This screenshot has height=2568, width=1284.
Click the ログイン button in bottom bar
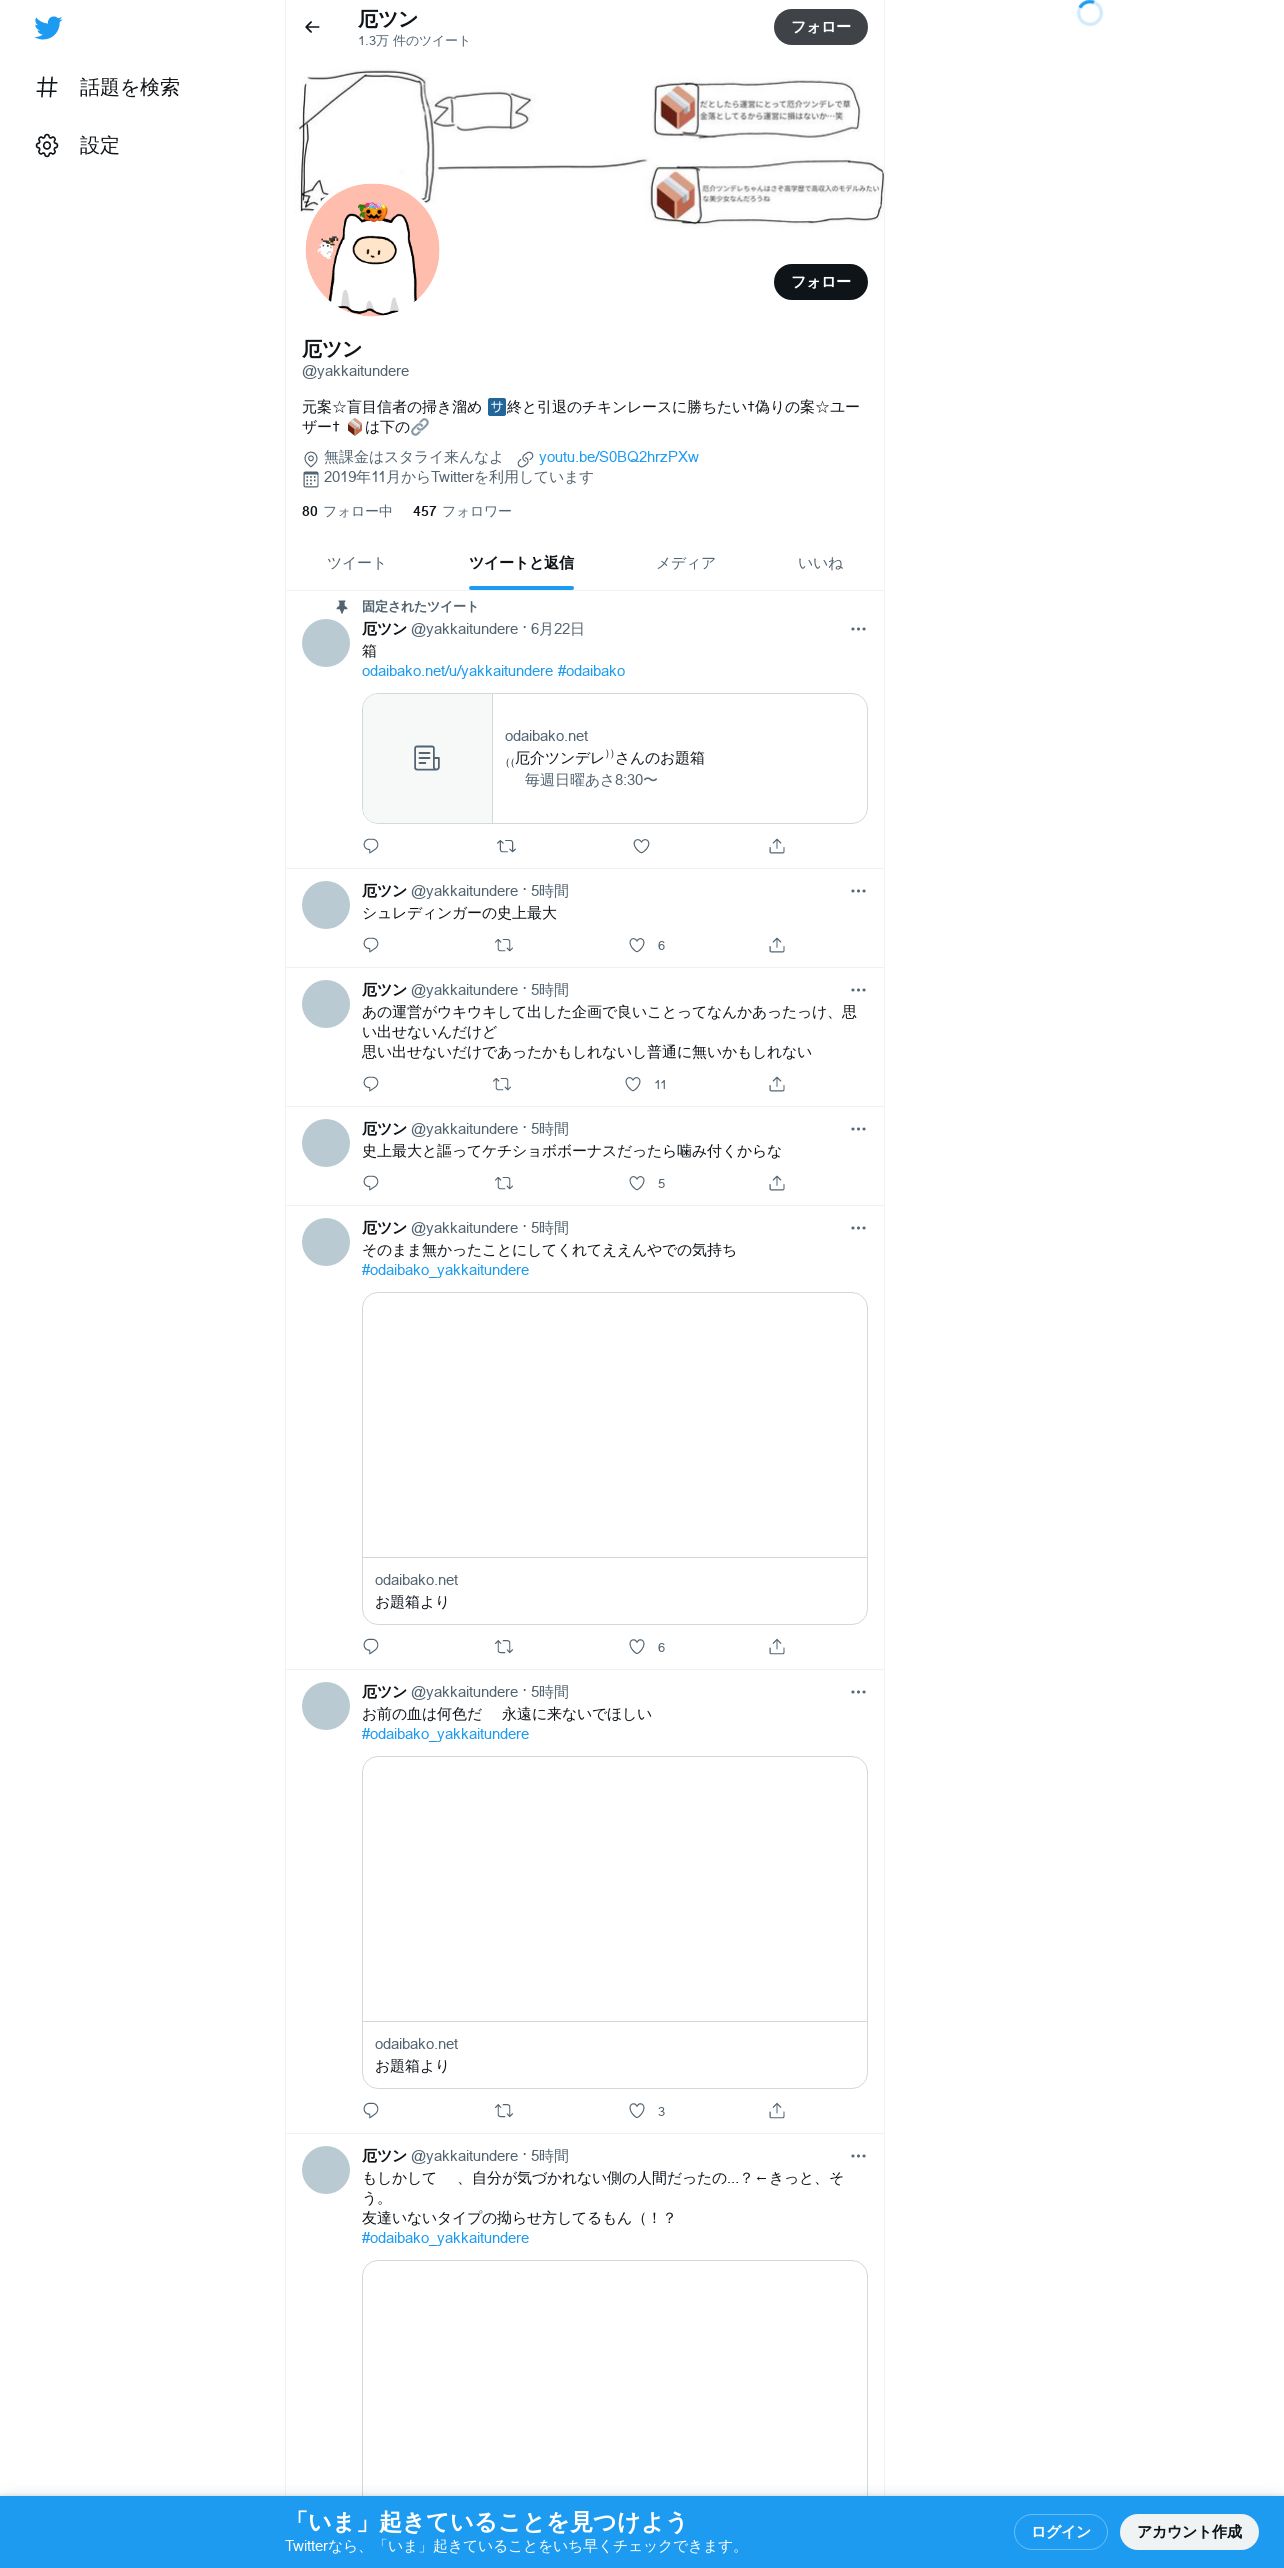click(1061, 2531)
